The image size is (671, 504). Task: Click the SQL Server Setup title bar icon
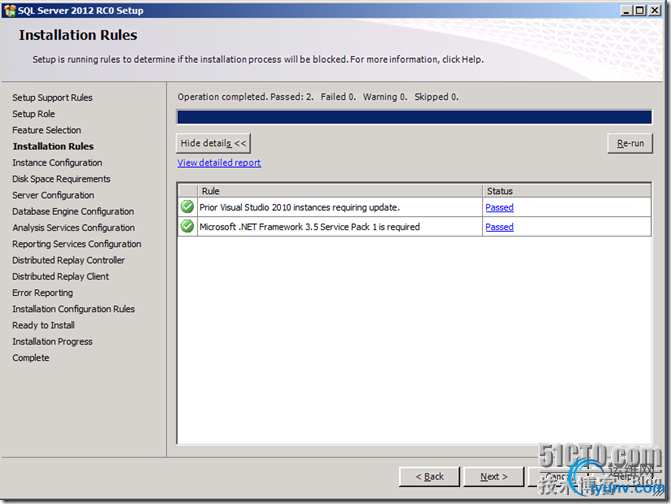pos(10,10)
